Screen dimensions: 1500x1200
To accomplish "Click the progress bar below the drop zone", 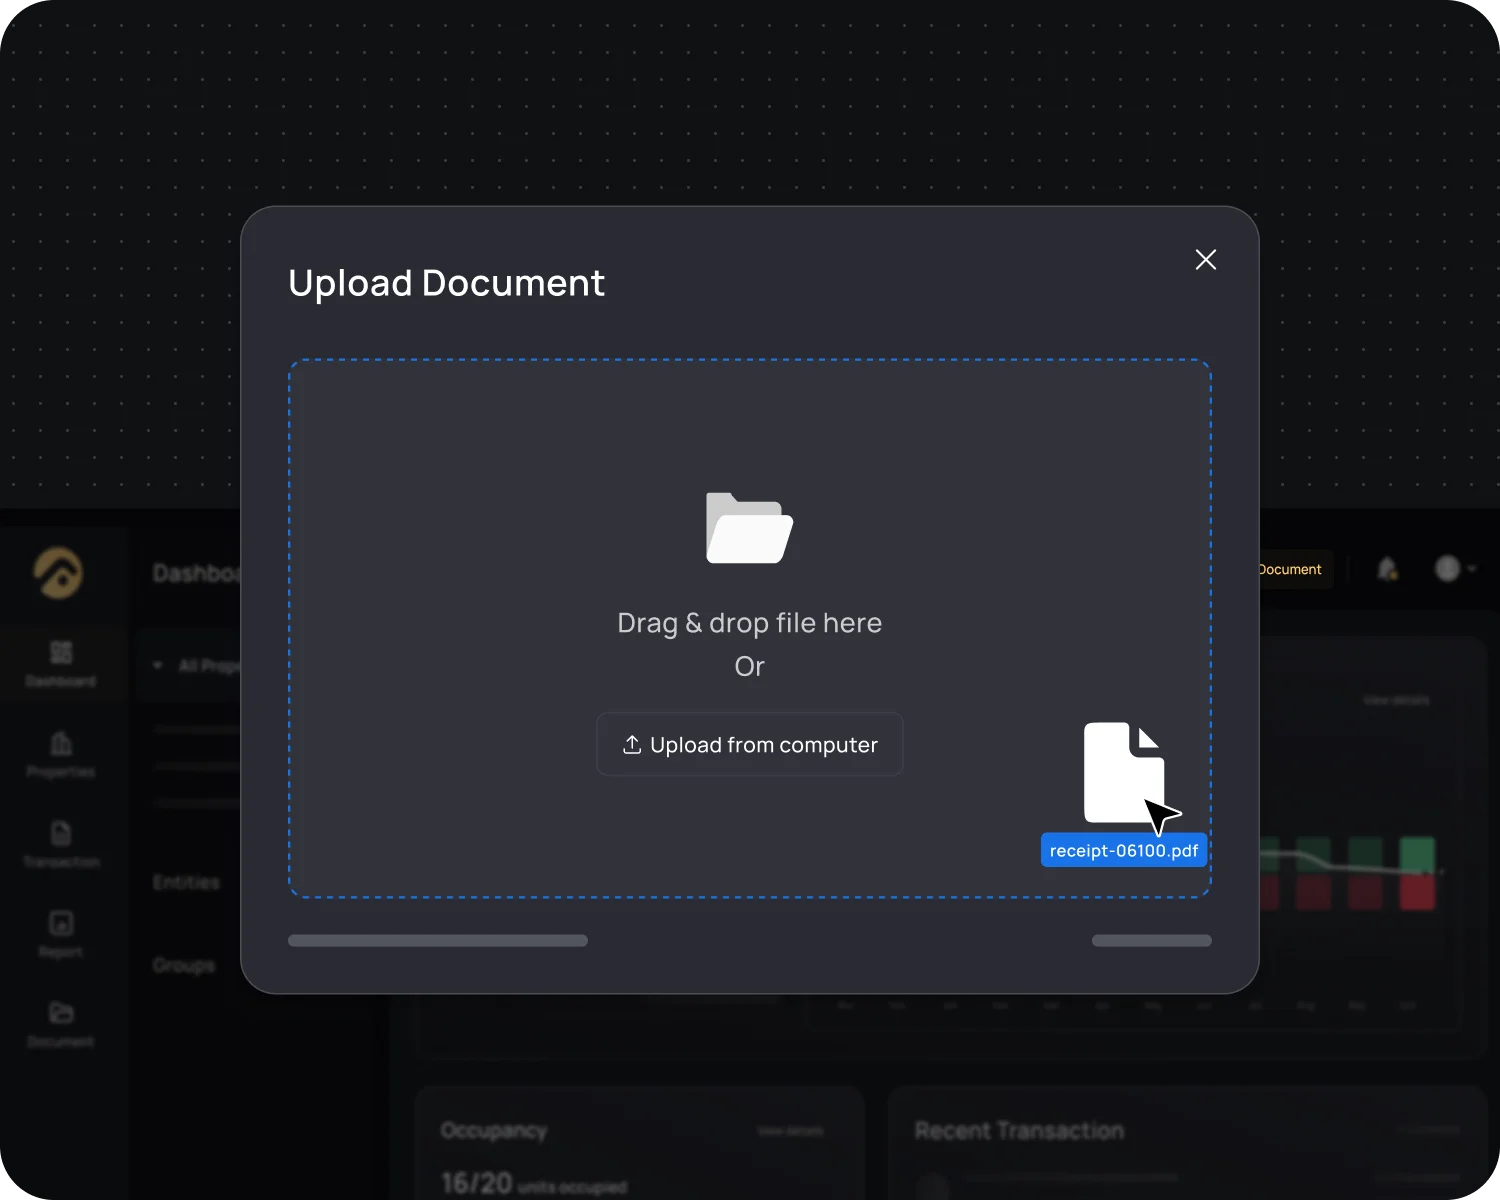I will click(437, 940).
